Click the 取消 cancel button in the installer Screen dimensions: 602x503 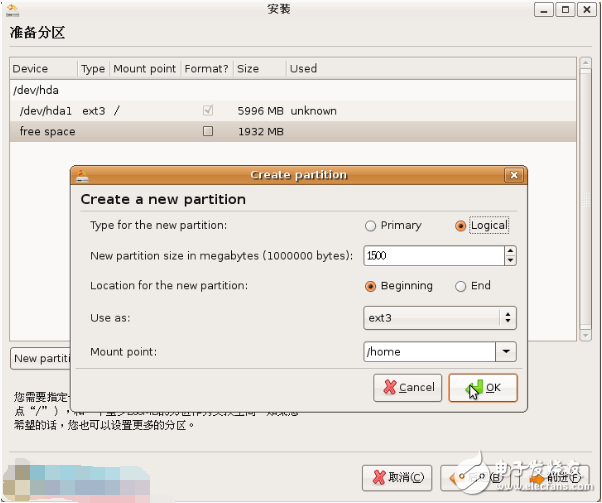pos(398,477)
